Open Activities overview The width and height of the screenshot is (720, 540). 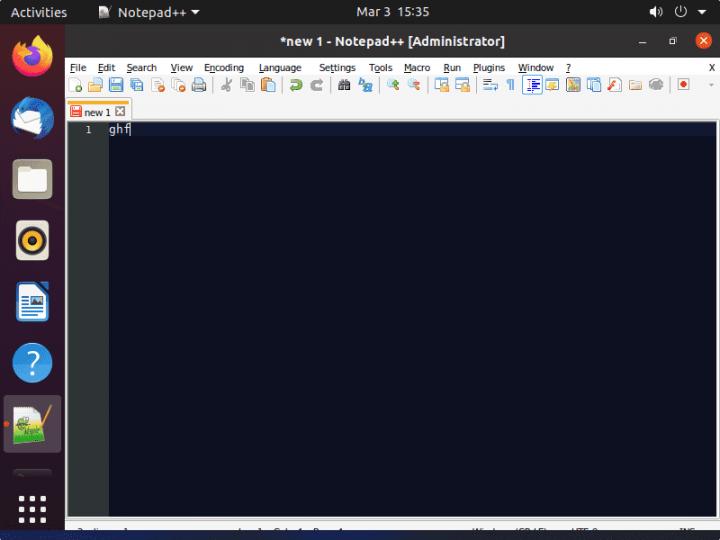39,12
